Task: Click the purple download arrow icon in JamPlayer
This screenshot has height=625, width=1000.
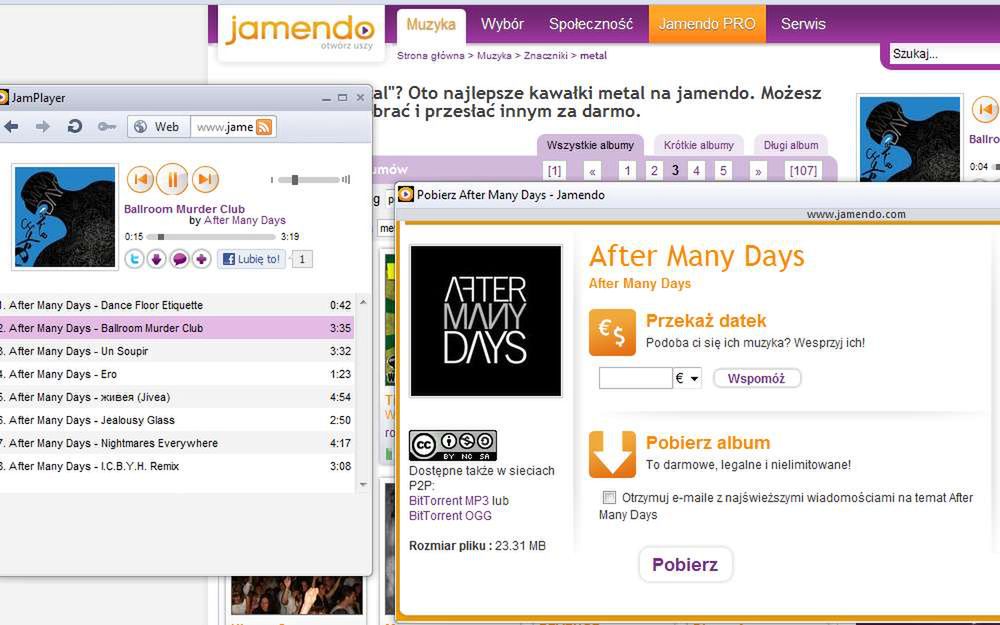Action: click(157, 259)
